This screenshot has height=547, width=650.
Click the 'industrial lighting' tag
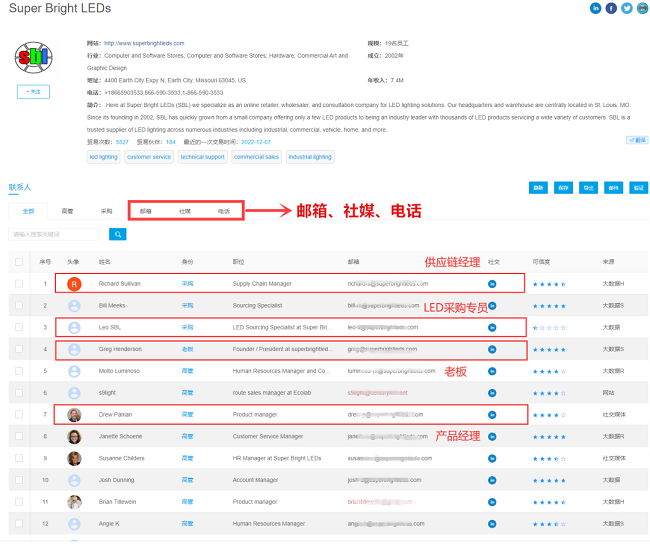[x=310, y=157]
